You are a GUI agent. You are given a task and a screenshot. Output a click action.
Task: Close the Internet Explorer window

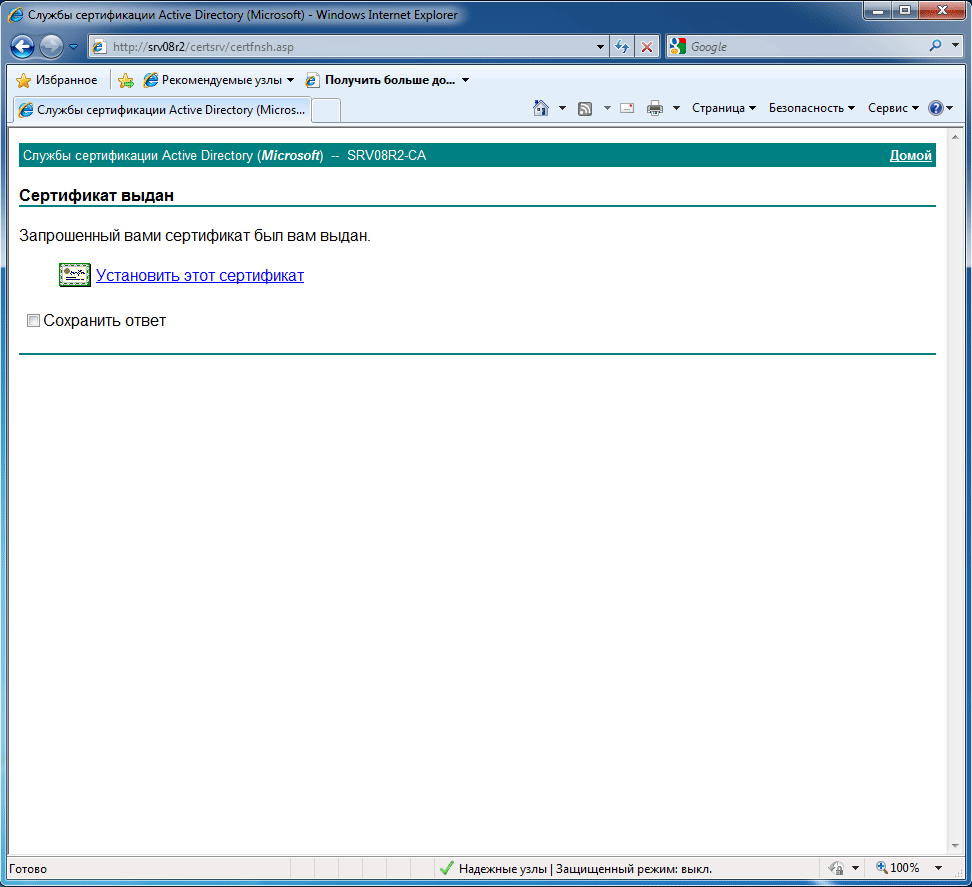tap(942, 10)
